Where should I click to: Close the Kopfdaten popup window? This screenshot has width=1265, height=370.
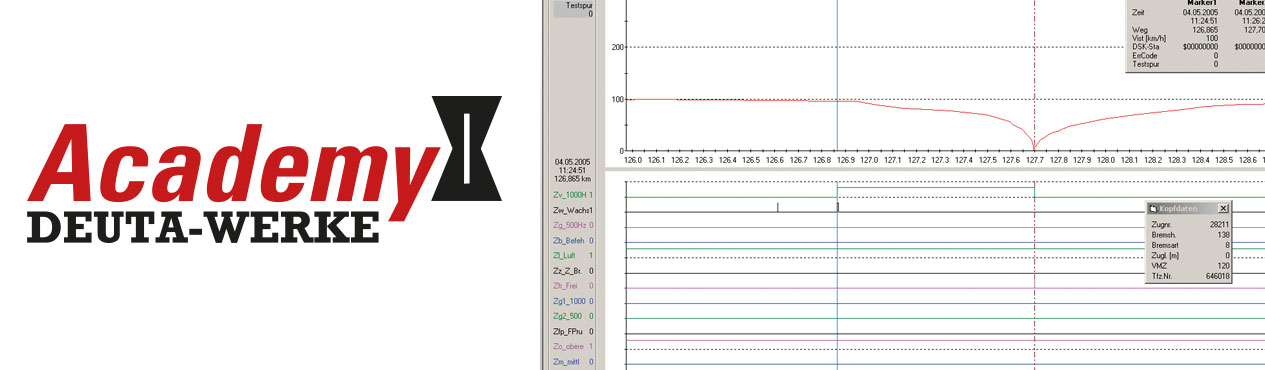pos(1224,207)
